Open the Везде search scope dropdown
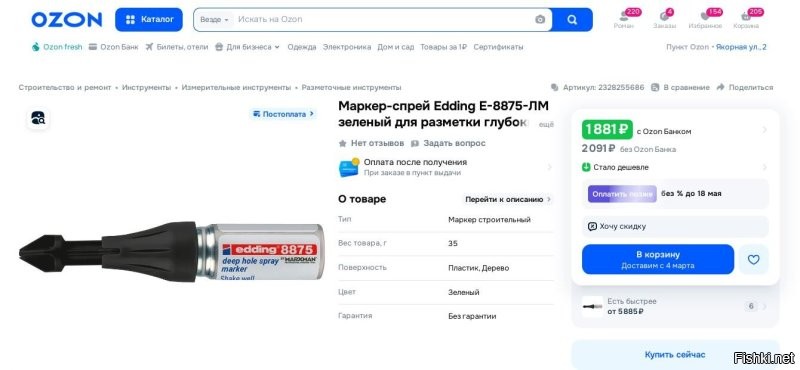800x370 pixels. pyautogui.click(x=214, y=19)
